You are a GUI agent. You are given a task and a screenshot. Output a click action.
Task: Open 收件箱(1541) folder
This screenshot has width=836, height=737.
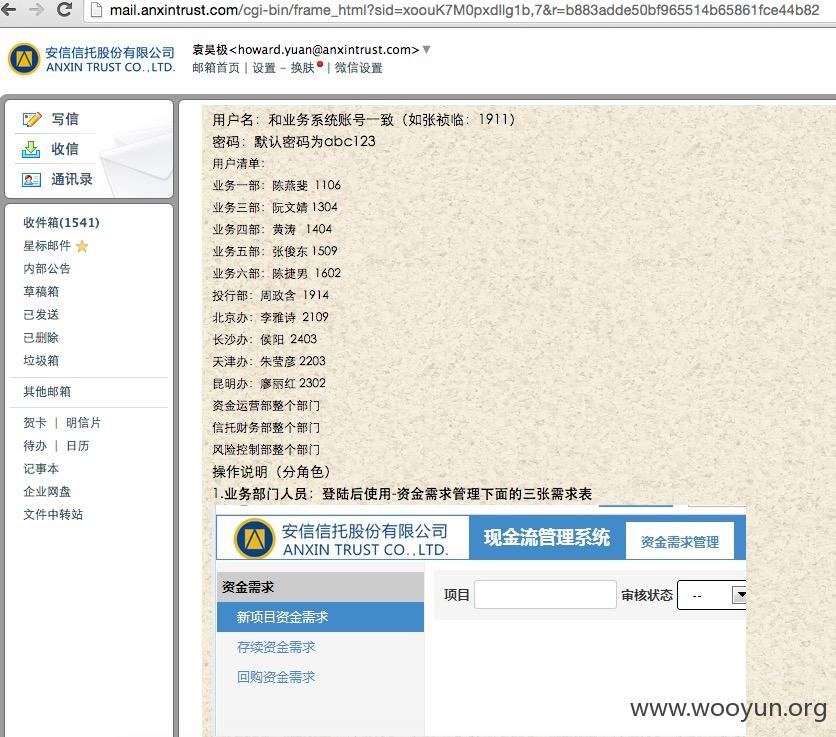point(61,222)
